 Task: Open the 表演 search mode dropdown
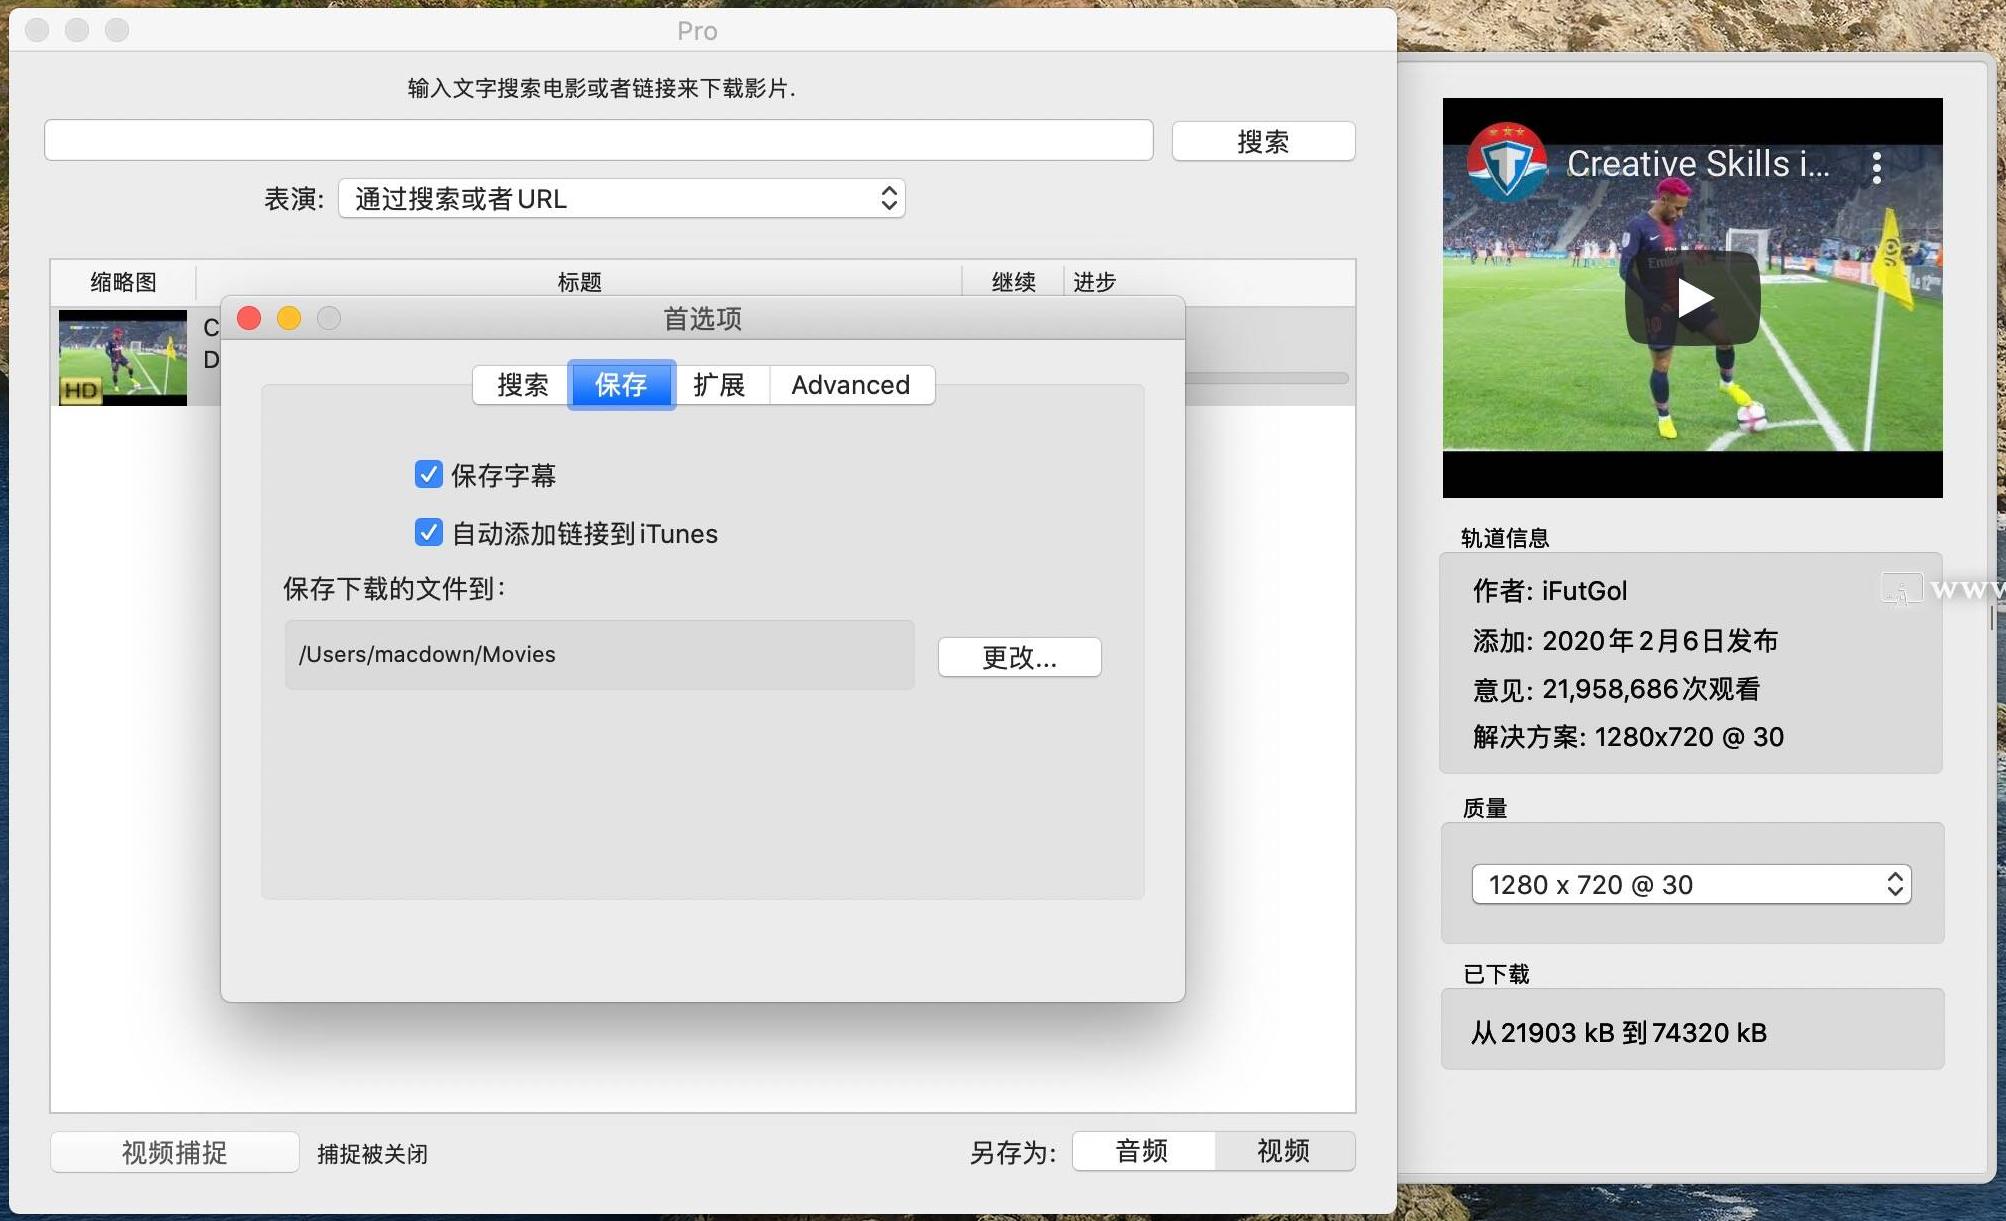[x=622, y=198]
